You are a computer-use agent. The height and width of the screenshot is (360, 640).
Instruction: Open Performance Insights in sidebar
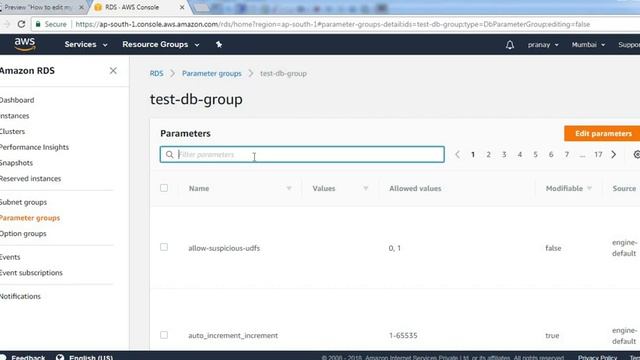pyautogui.click(x=34, y=147)
